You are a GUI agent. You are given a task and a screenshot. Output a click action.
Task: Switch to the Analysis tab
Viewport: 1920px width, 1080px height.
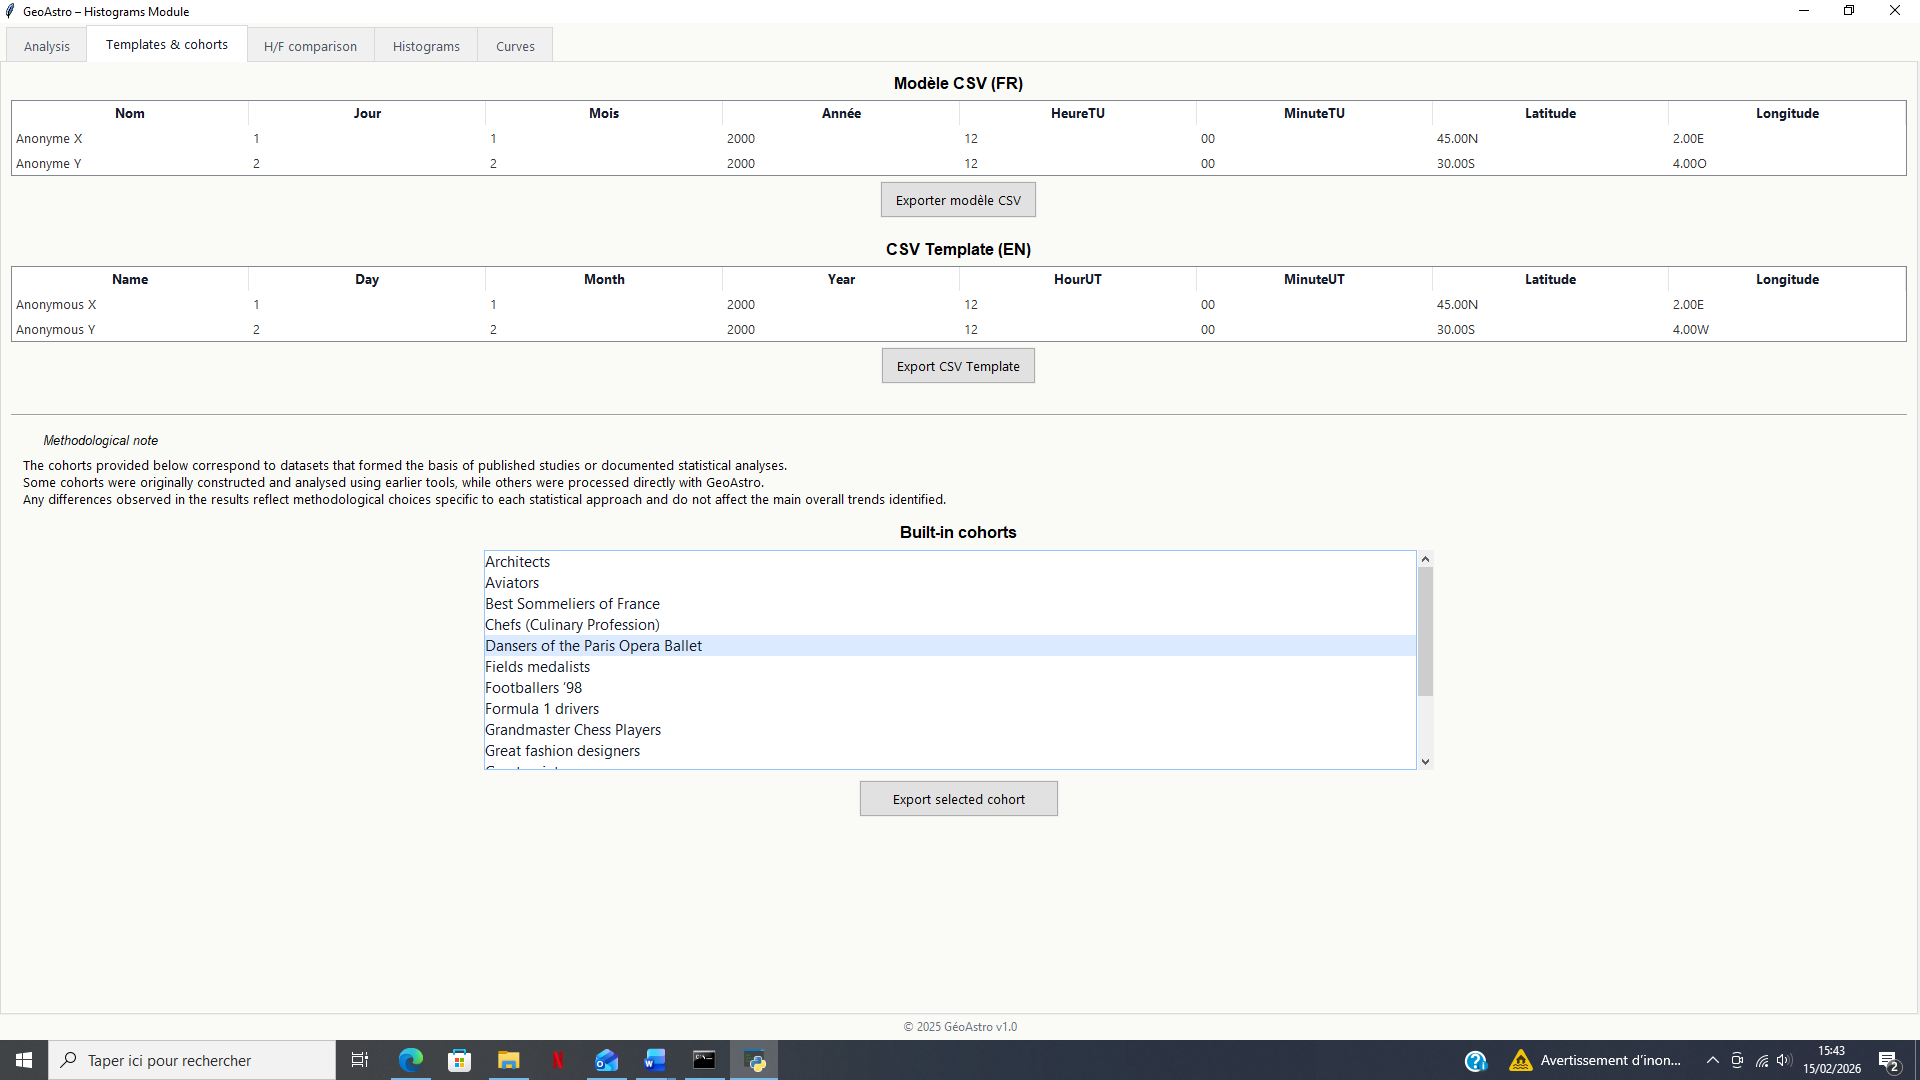[46, 46]
